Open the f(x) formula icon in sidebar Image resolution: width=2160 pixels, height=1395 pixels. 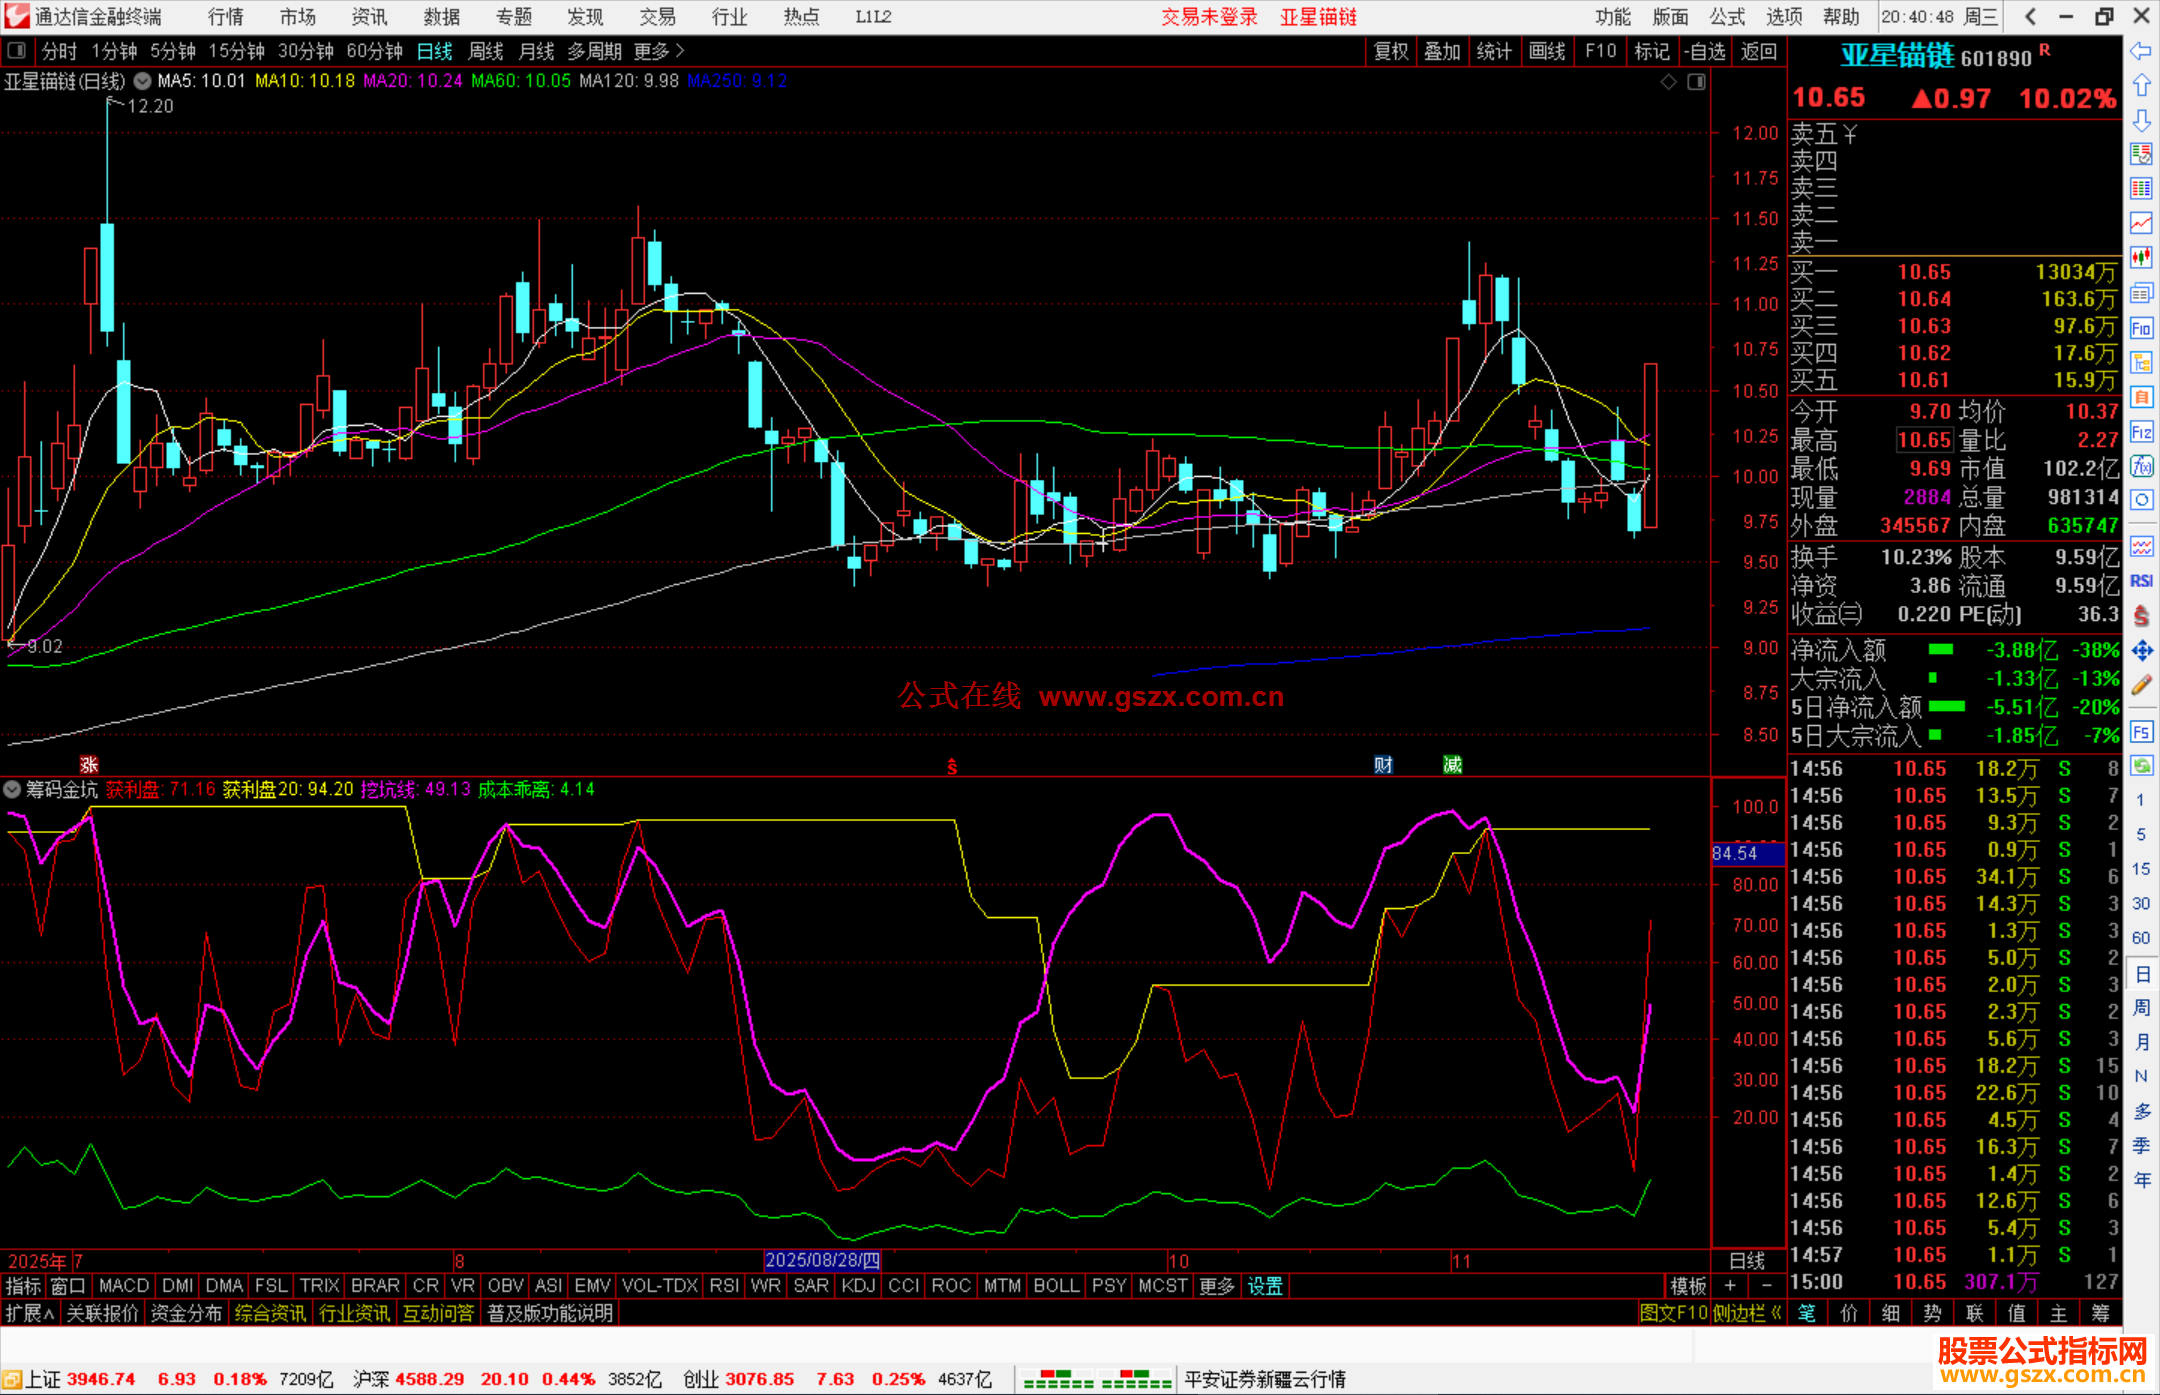point(2141,466)
